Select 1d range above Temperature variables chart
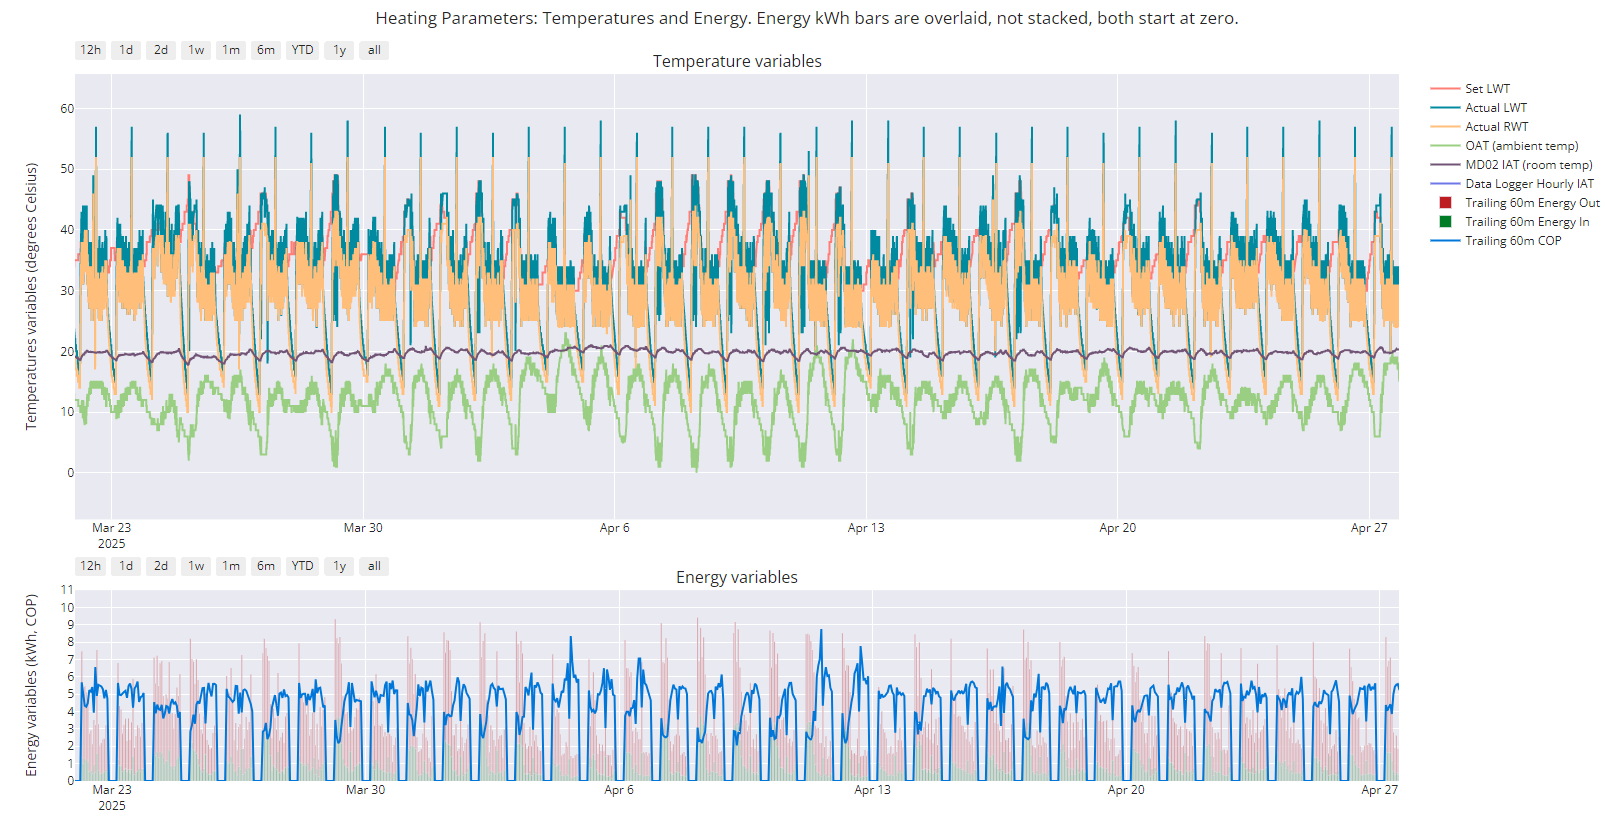The width and height of the screenshot is (1618, 827). tap(126, 50)
